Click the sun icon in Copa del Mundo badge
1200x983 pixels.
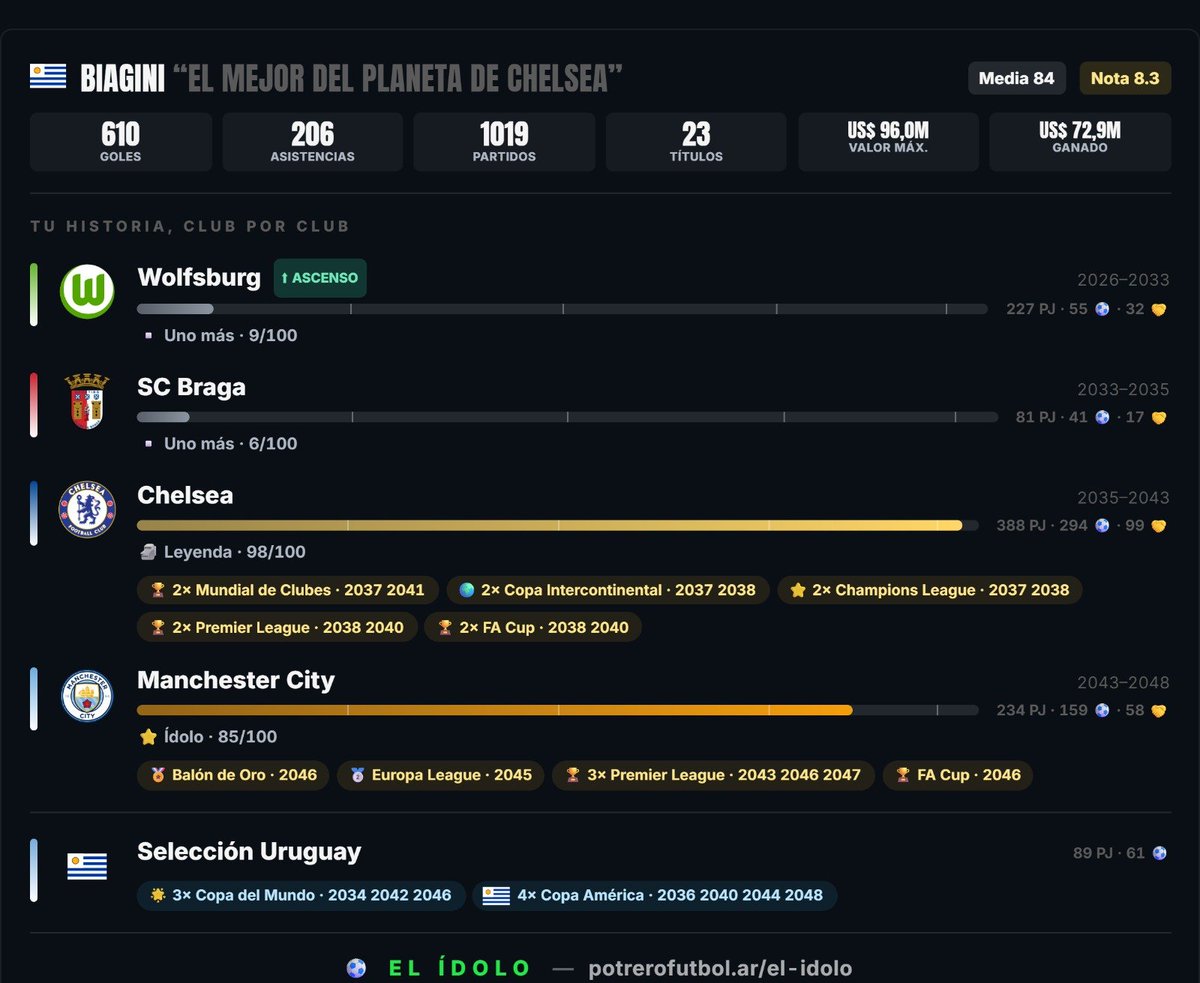158,895
